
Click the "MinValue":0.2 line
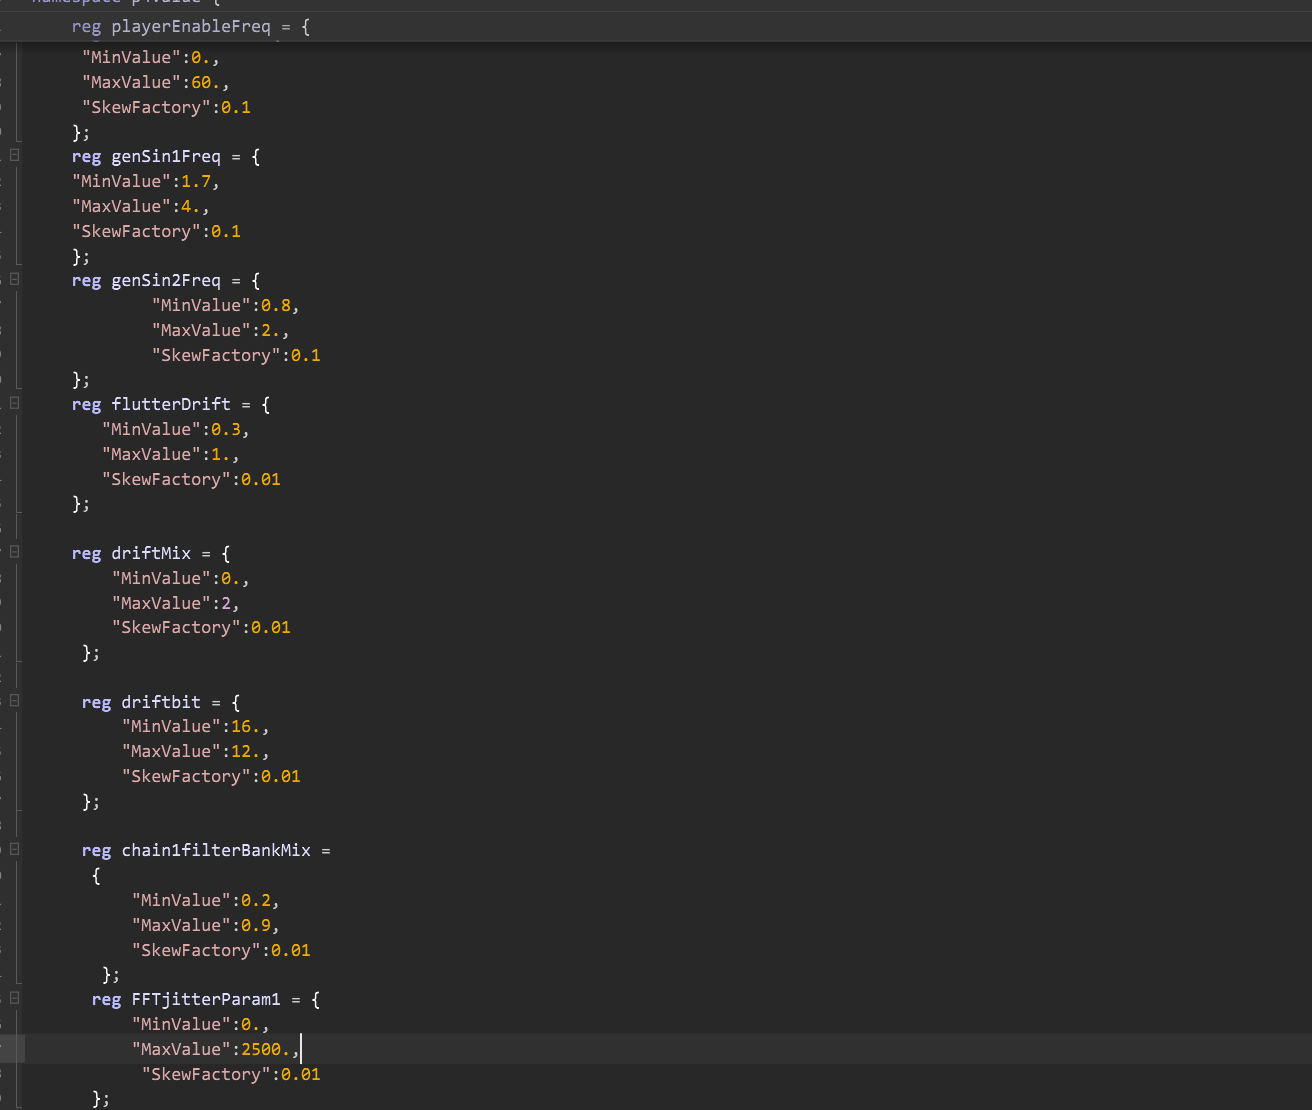[206, 900]
